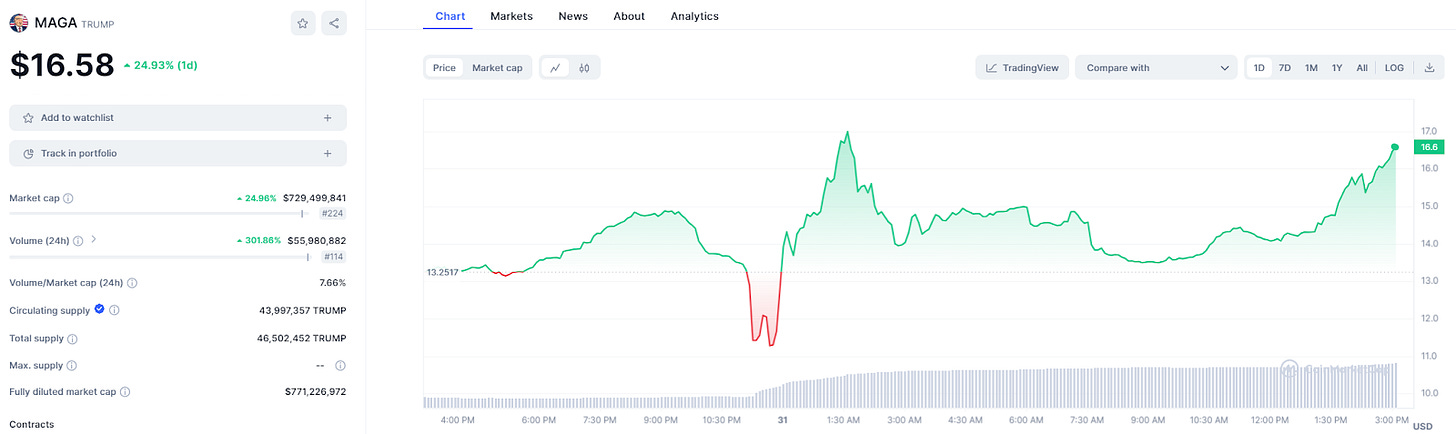Open the share icon next to the star
The width and height of the screenshot is (1456, 434).
coord(334,23)
